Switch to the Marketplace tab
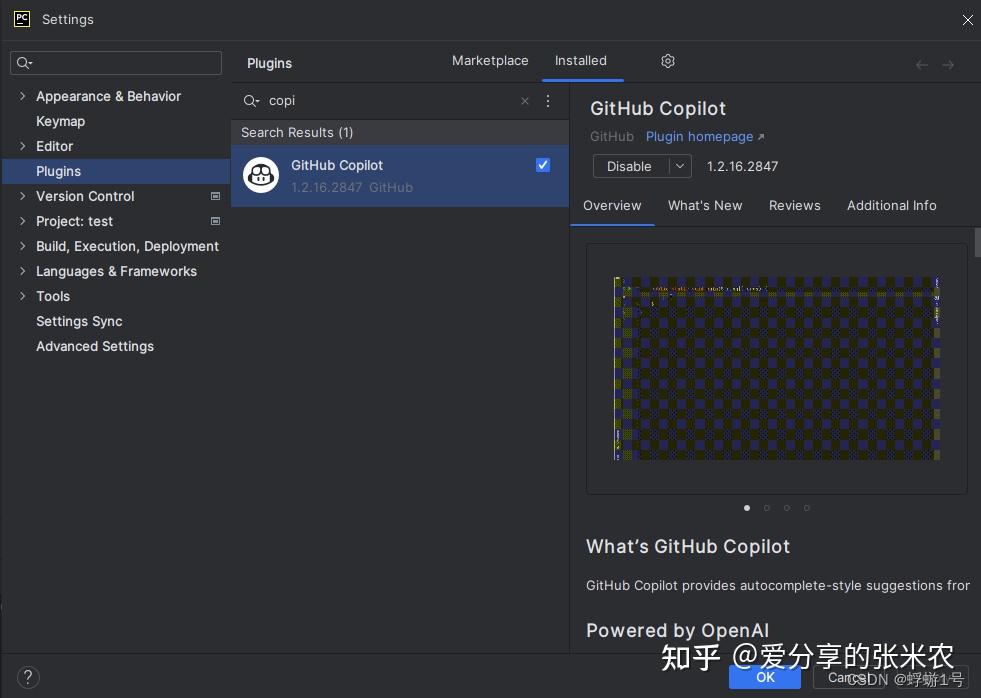981x698 pixels. 490,60
